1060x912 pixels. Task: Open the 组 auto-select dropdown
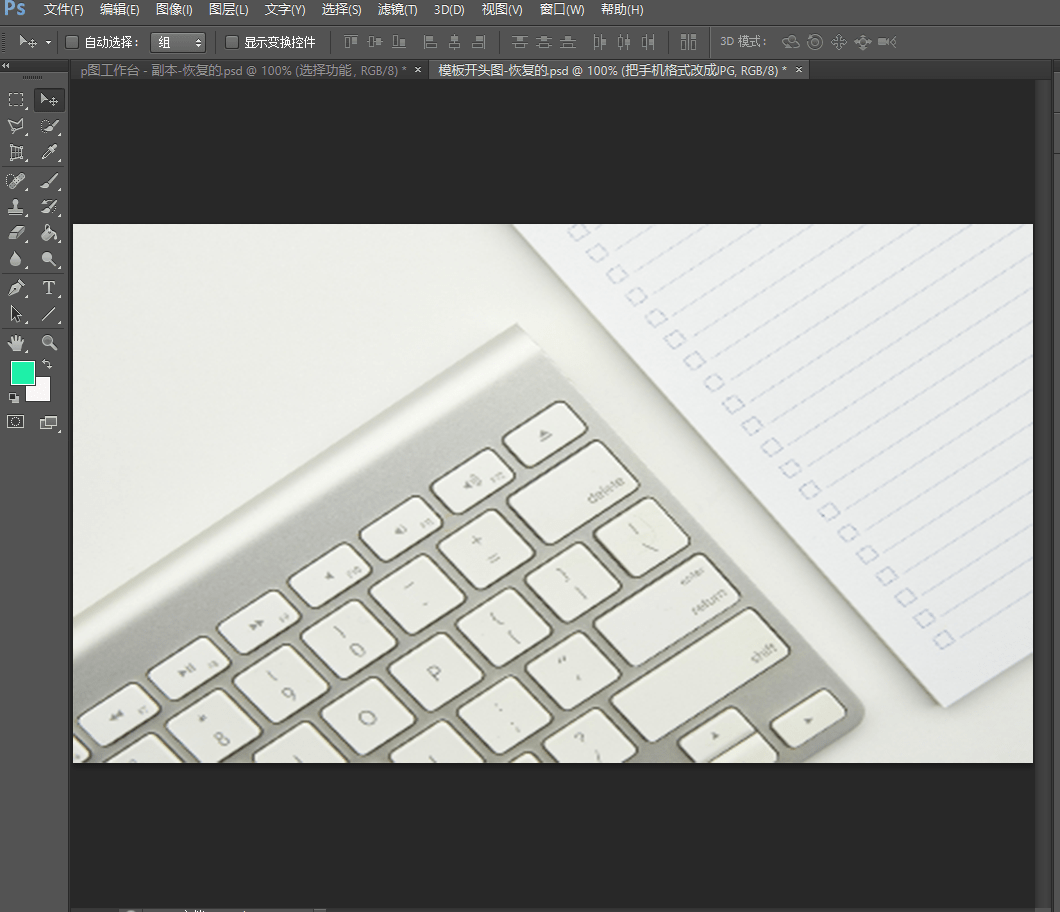click(178, 42)
